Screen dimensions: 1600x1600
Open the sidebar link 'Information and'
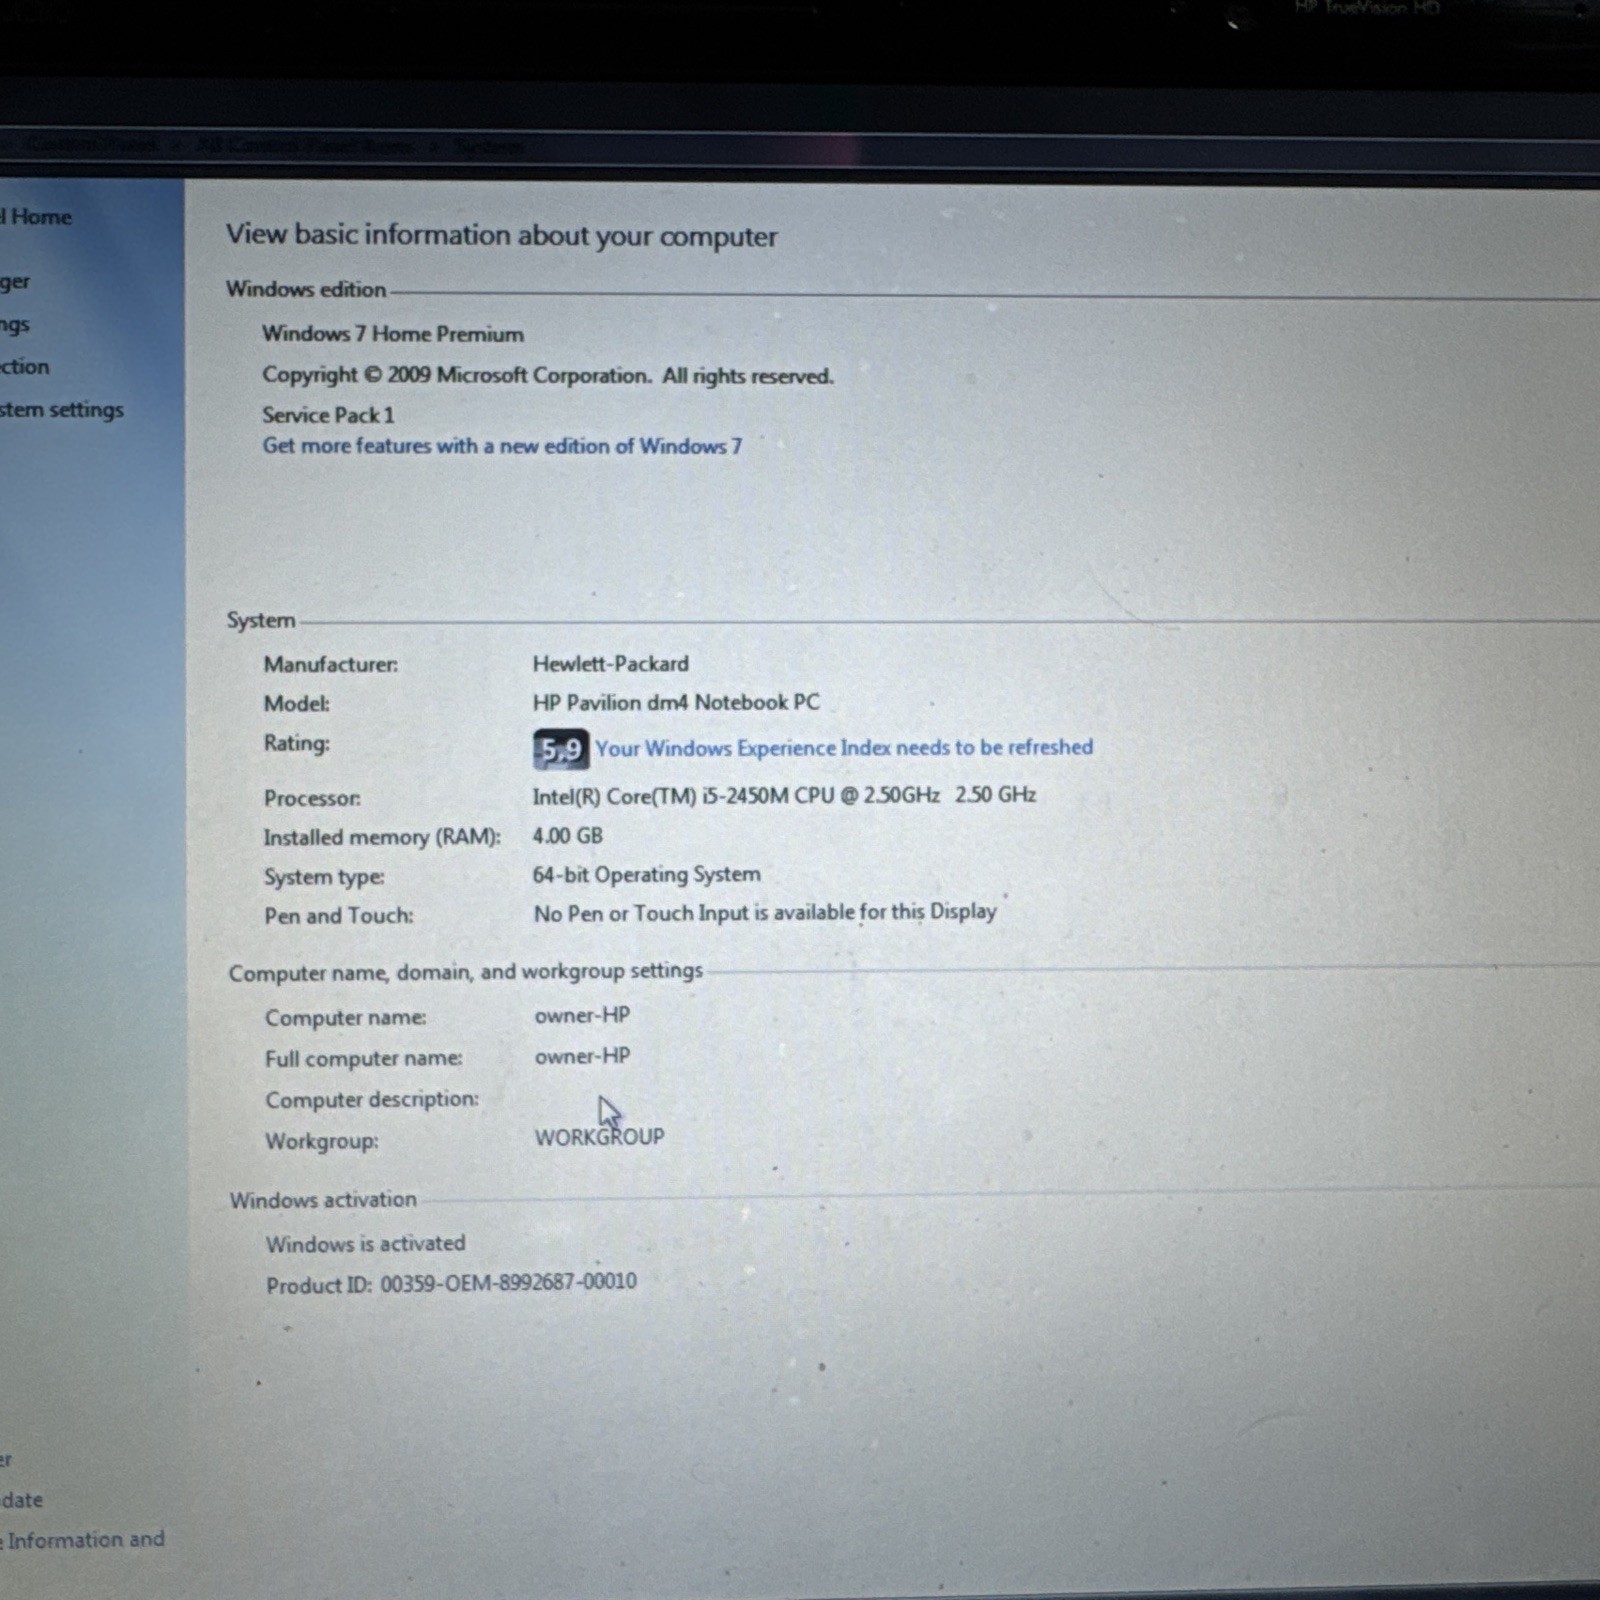pos(84,1540)
